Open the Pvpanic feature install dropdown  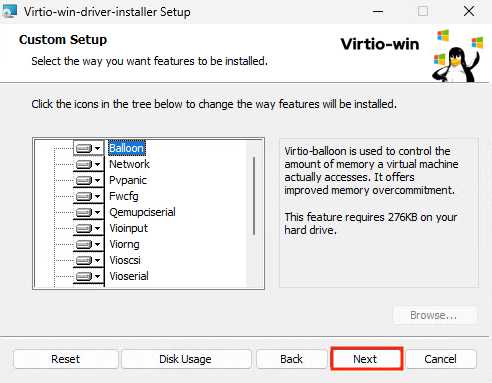click(x=88, y=180)
